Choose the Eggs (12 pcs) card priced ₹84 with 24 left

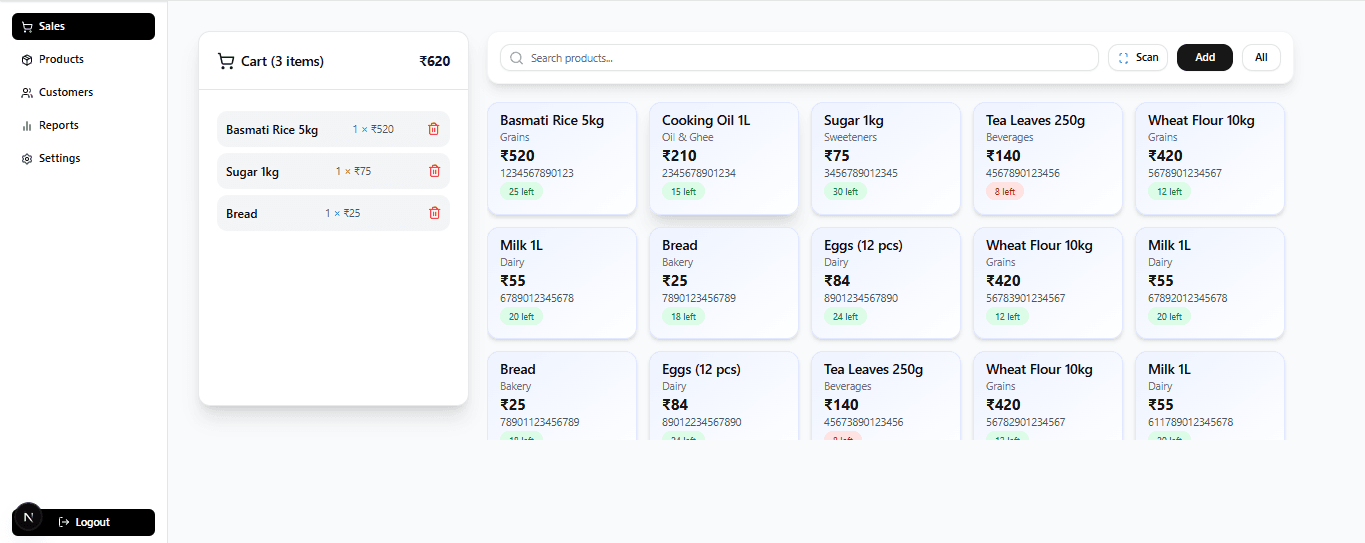(886, 283)
